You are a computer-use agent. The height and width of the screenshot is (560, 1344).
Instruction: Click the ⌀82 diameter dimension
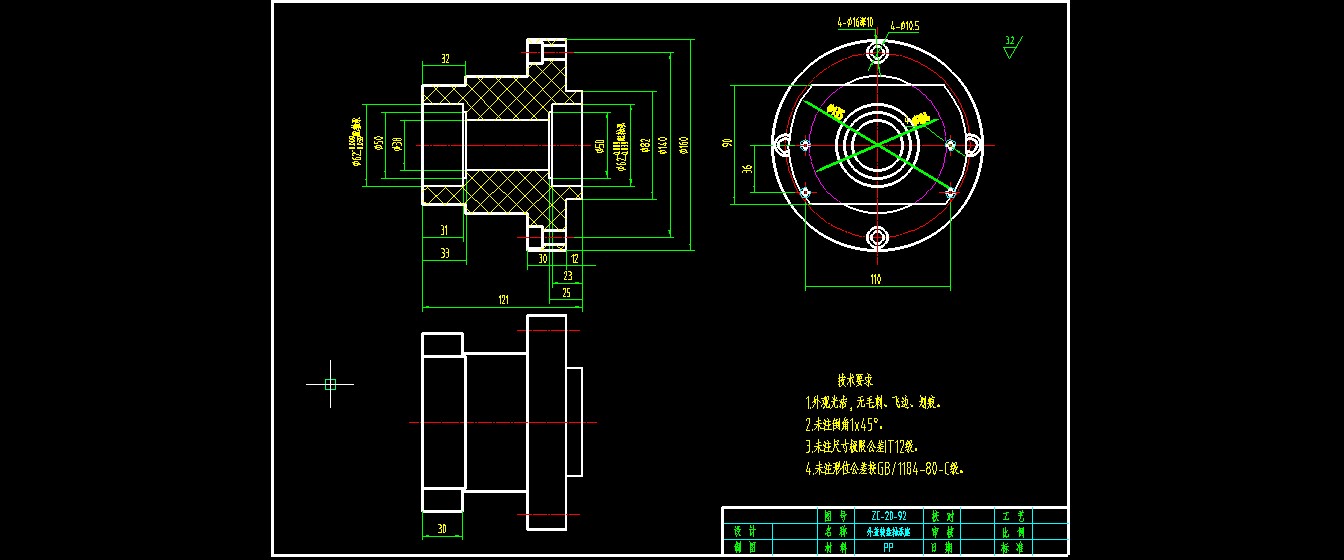tap(645, 146)
